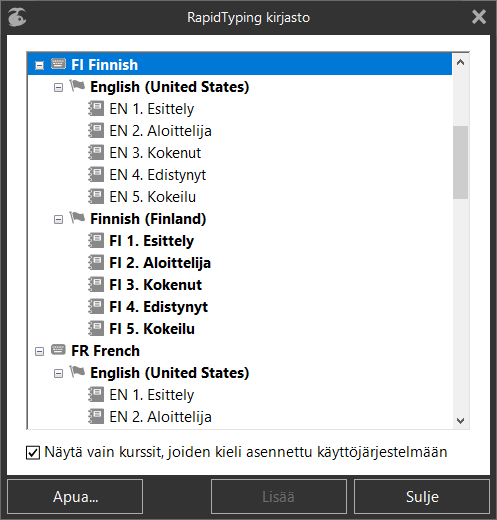Click the flag icon next to Finnish (Finland)
Image resolution: width=497 pixels, height=520 pixels.
(x=77, y=218)
